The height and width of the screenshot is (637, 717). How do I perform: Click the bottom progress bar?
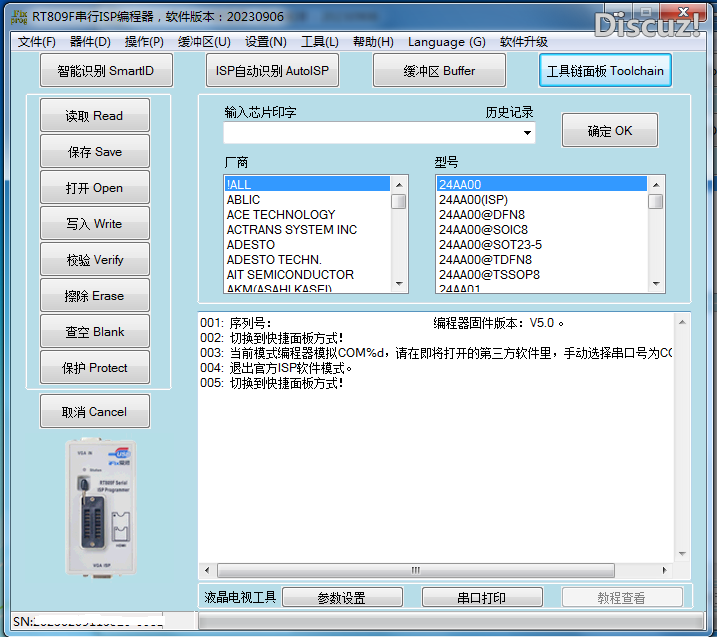point(451,621)
